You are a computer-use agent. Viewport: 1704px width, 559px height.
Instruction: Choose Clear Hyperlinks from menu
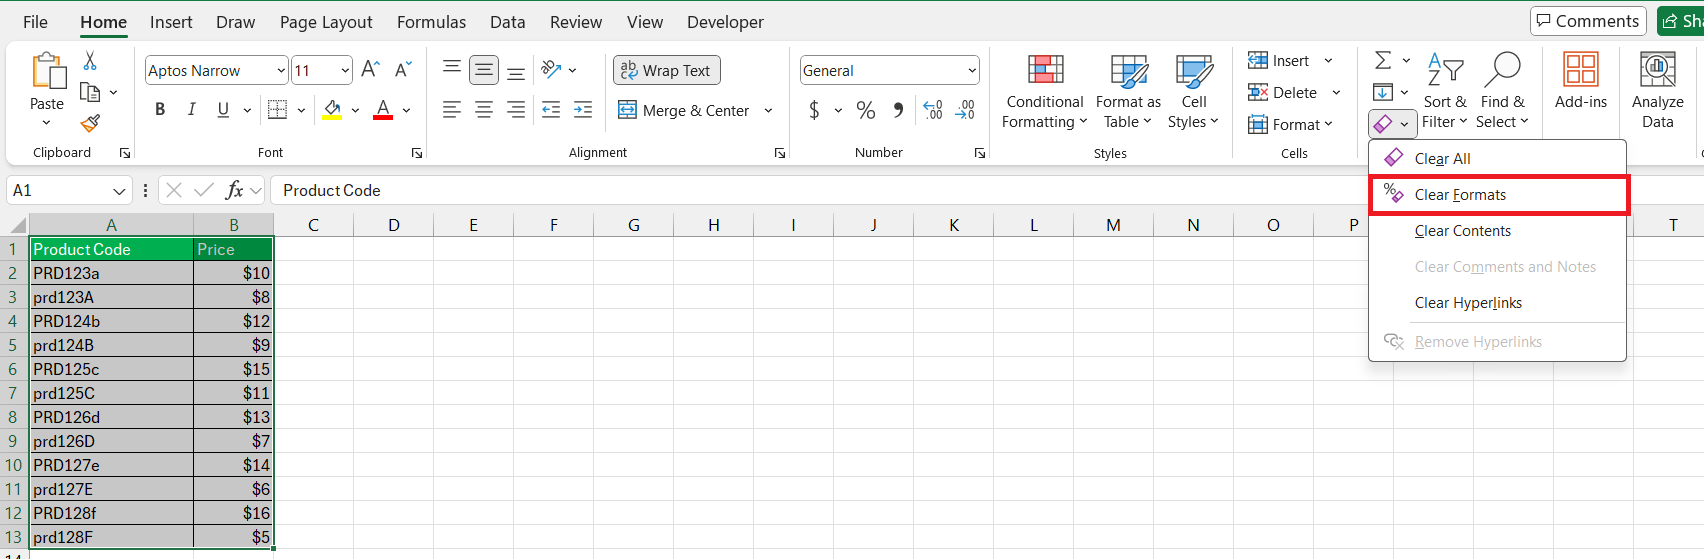point(1497,302)
